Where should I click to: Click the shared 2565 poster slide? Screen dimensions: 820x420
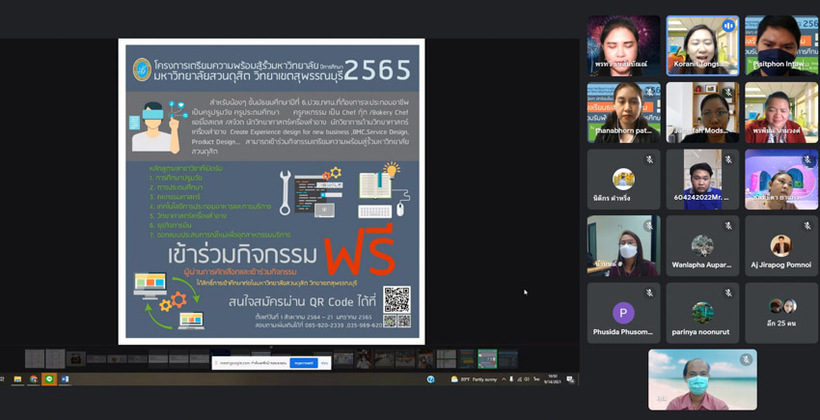271,191
